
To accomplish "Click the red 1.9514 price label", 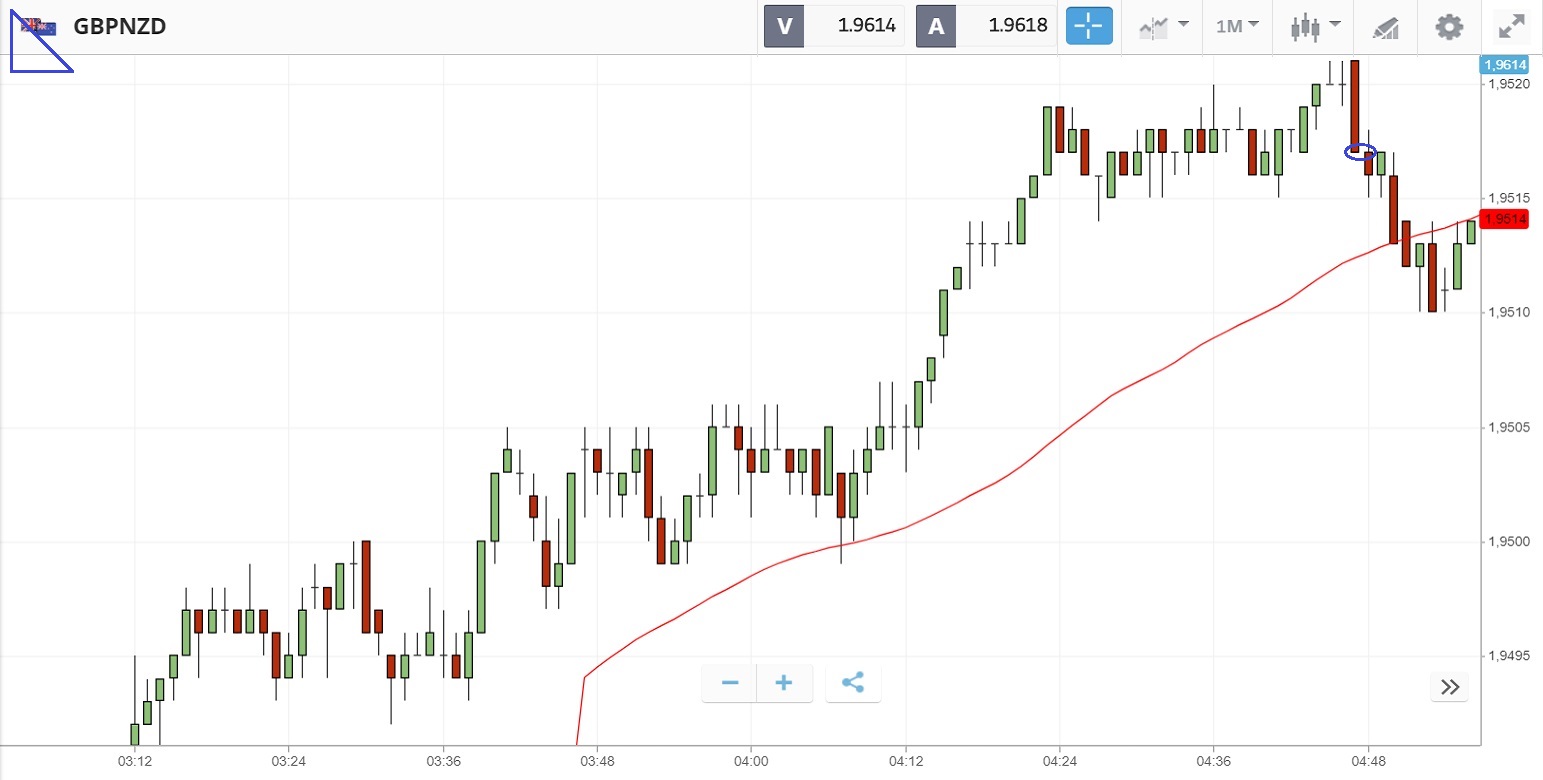I will (x=1504, y=219).
